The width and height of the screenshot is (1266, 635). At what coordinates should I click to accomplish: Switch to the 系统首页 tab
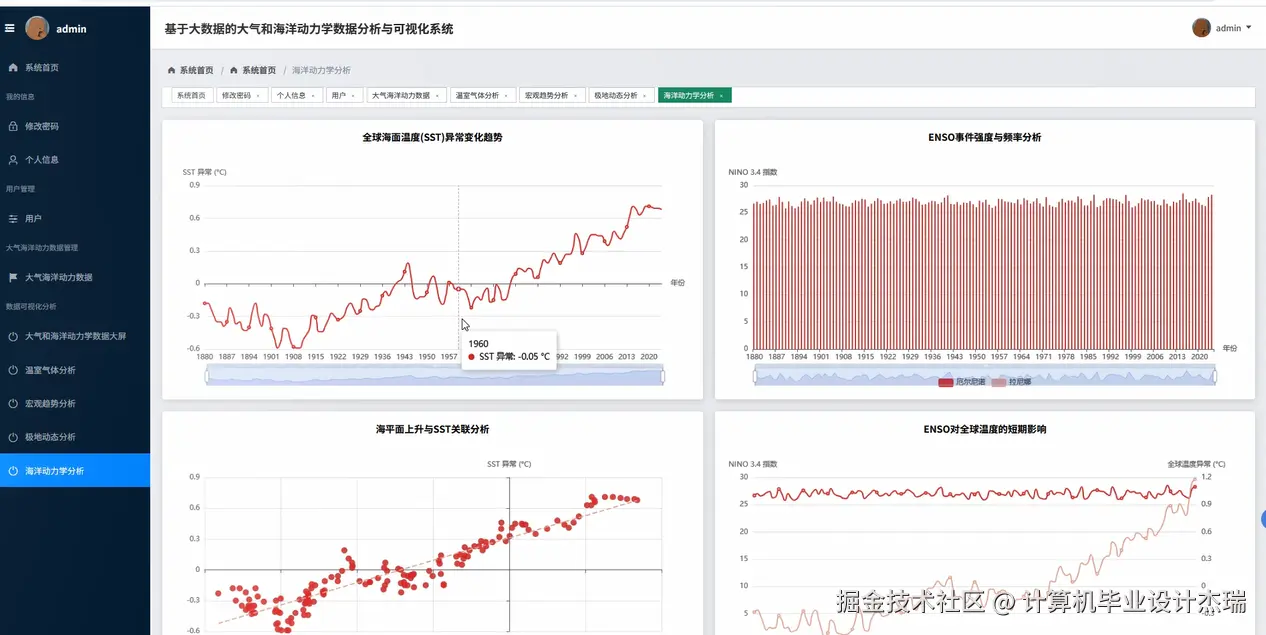coord(191,96)
